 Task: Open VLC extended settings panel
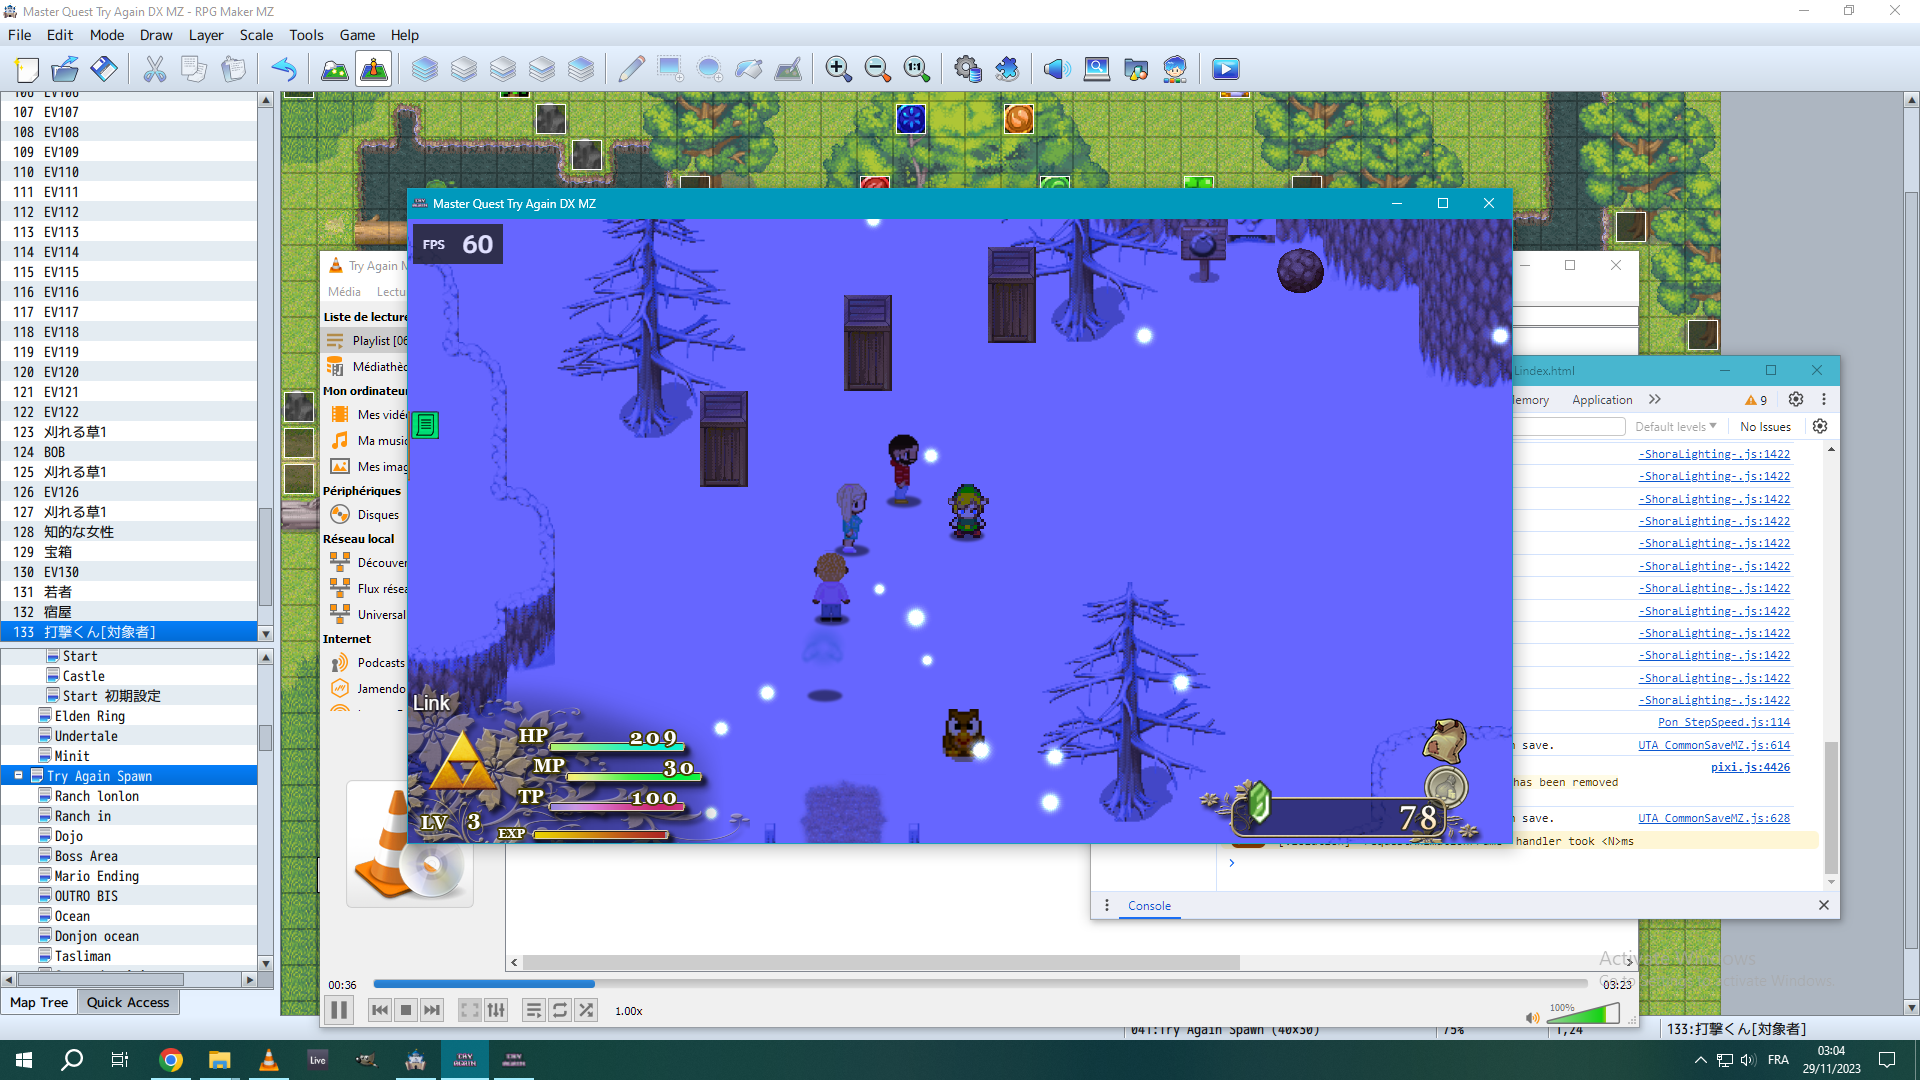(x=496, y=1010)
